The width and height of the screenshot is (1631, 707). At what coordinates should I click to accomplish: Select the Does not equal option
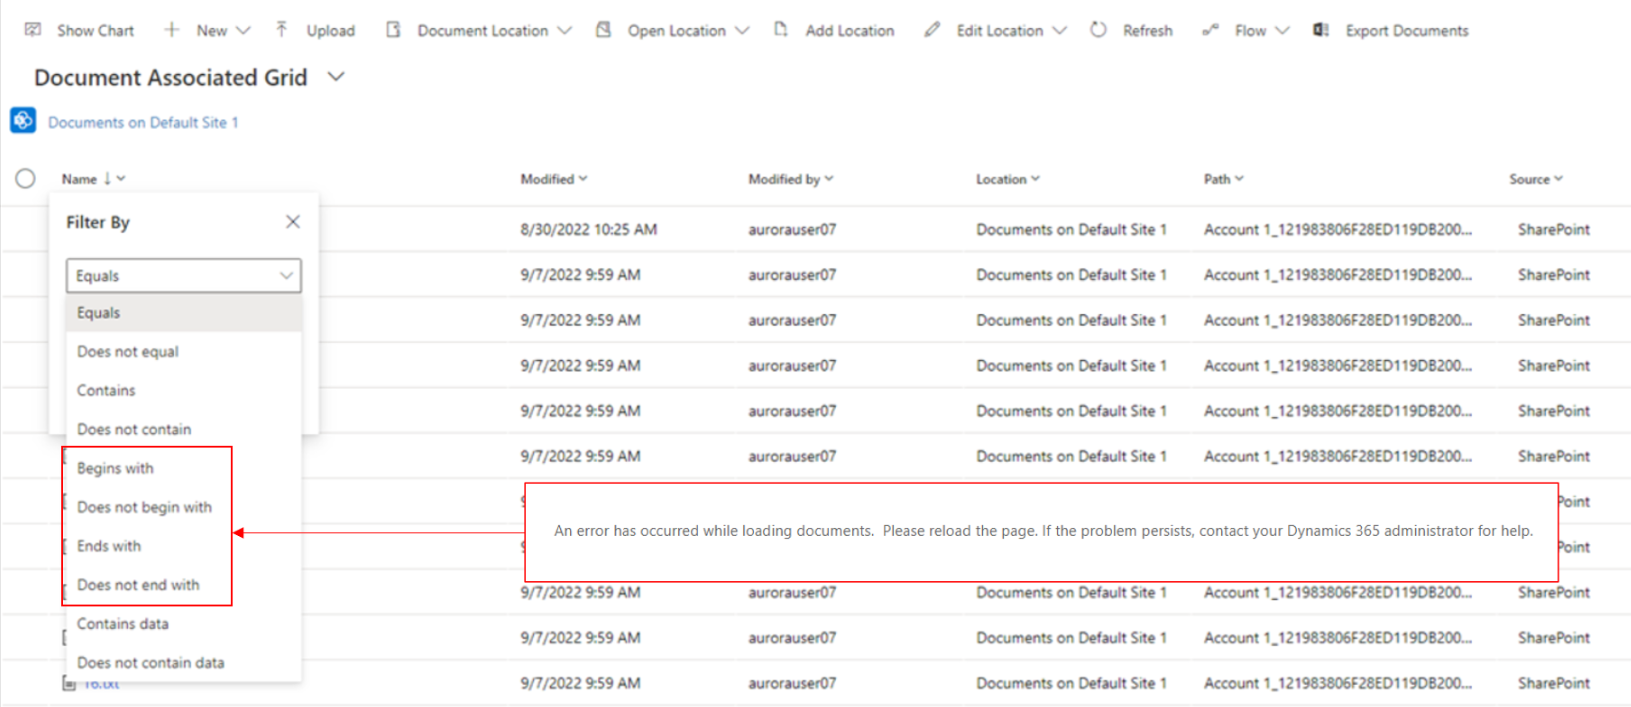tap(184, 352)
